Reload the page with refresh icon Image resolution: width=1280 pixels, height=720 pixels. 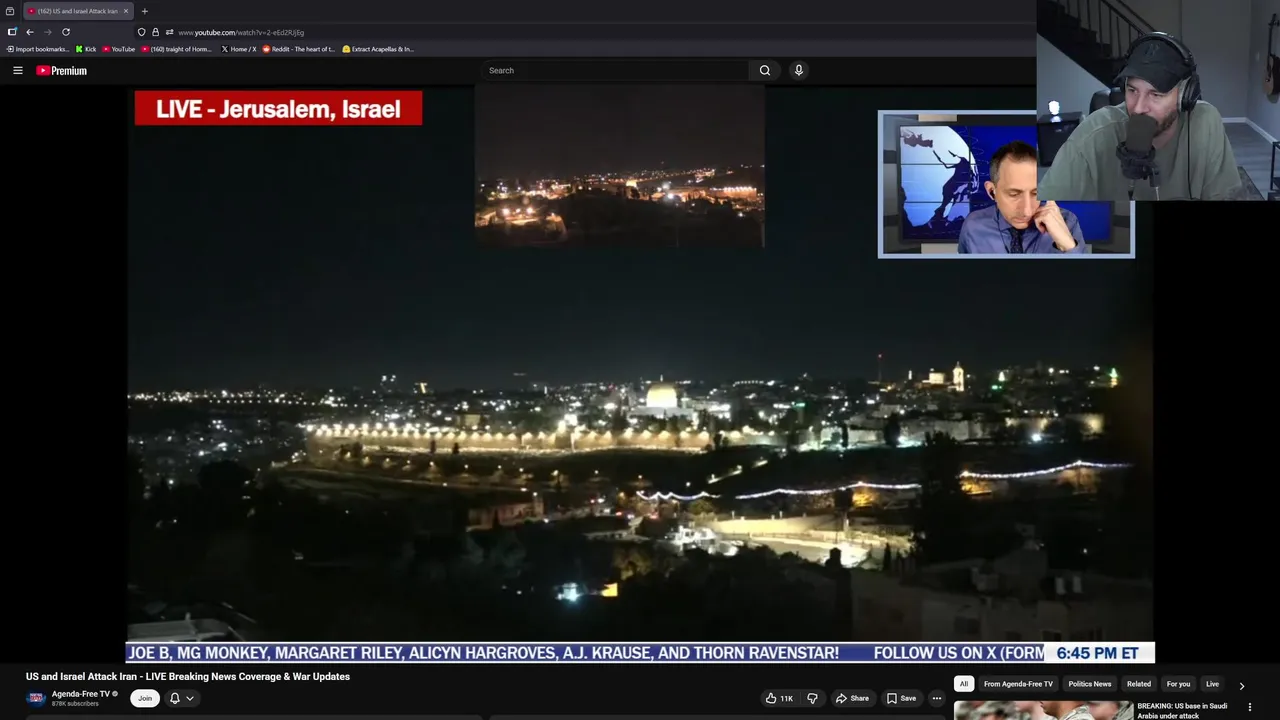66,32
